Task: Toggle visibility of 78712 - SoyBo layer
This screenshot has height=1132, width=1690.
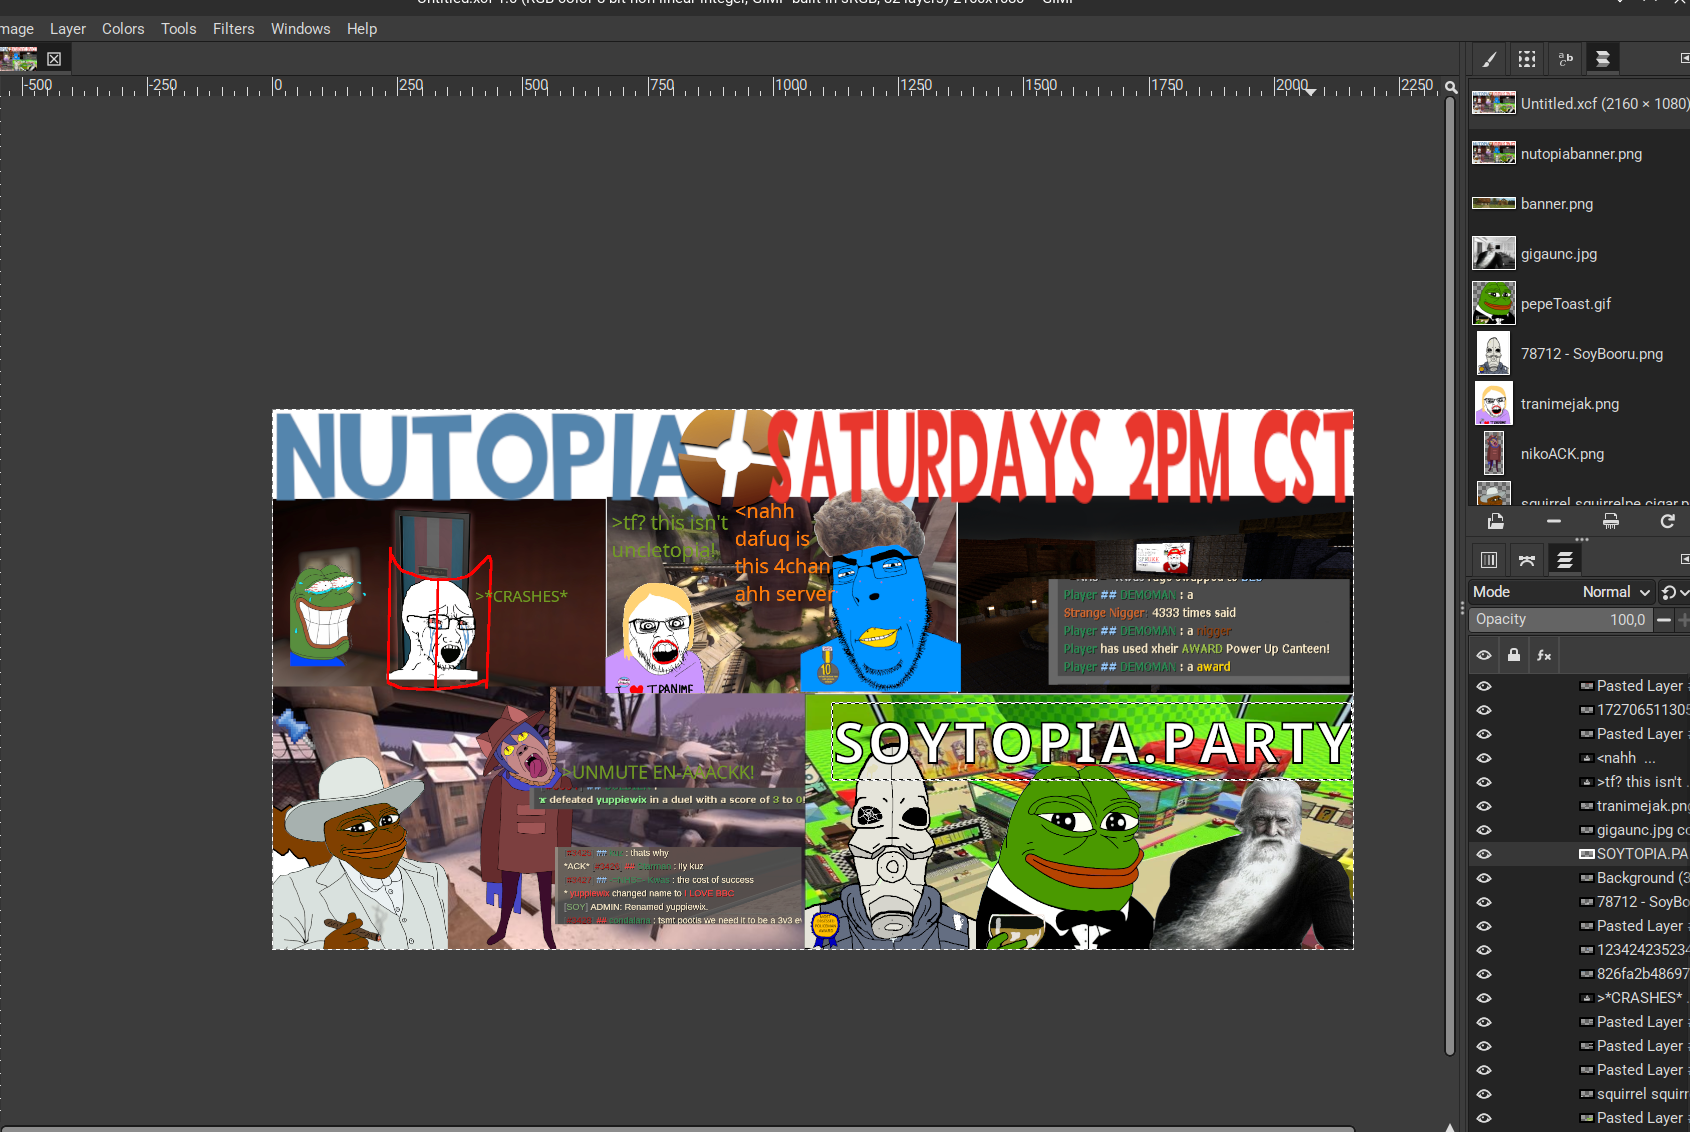Action: (x=1484, y=902)
